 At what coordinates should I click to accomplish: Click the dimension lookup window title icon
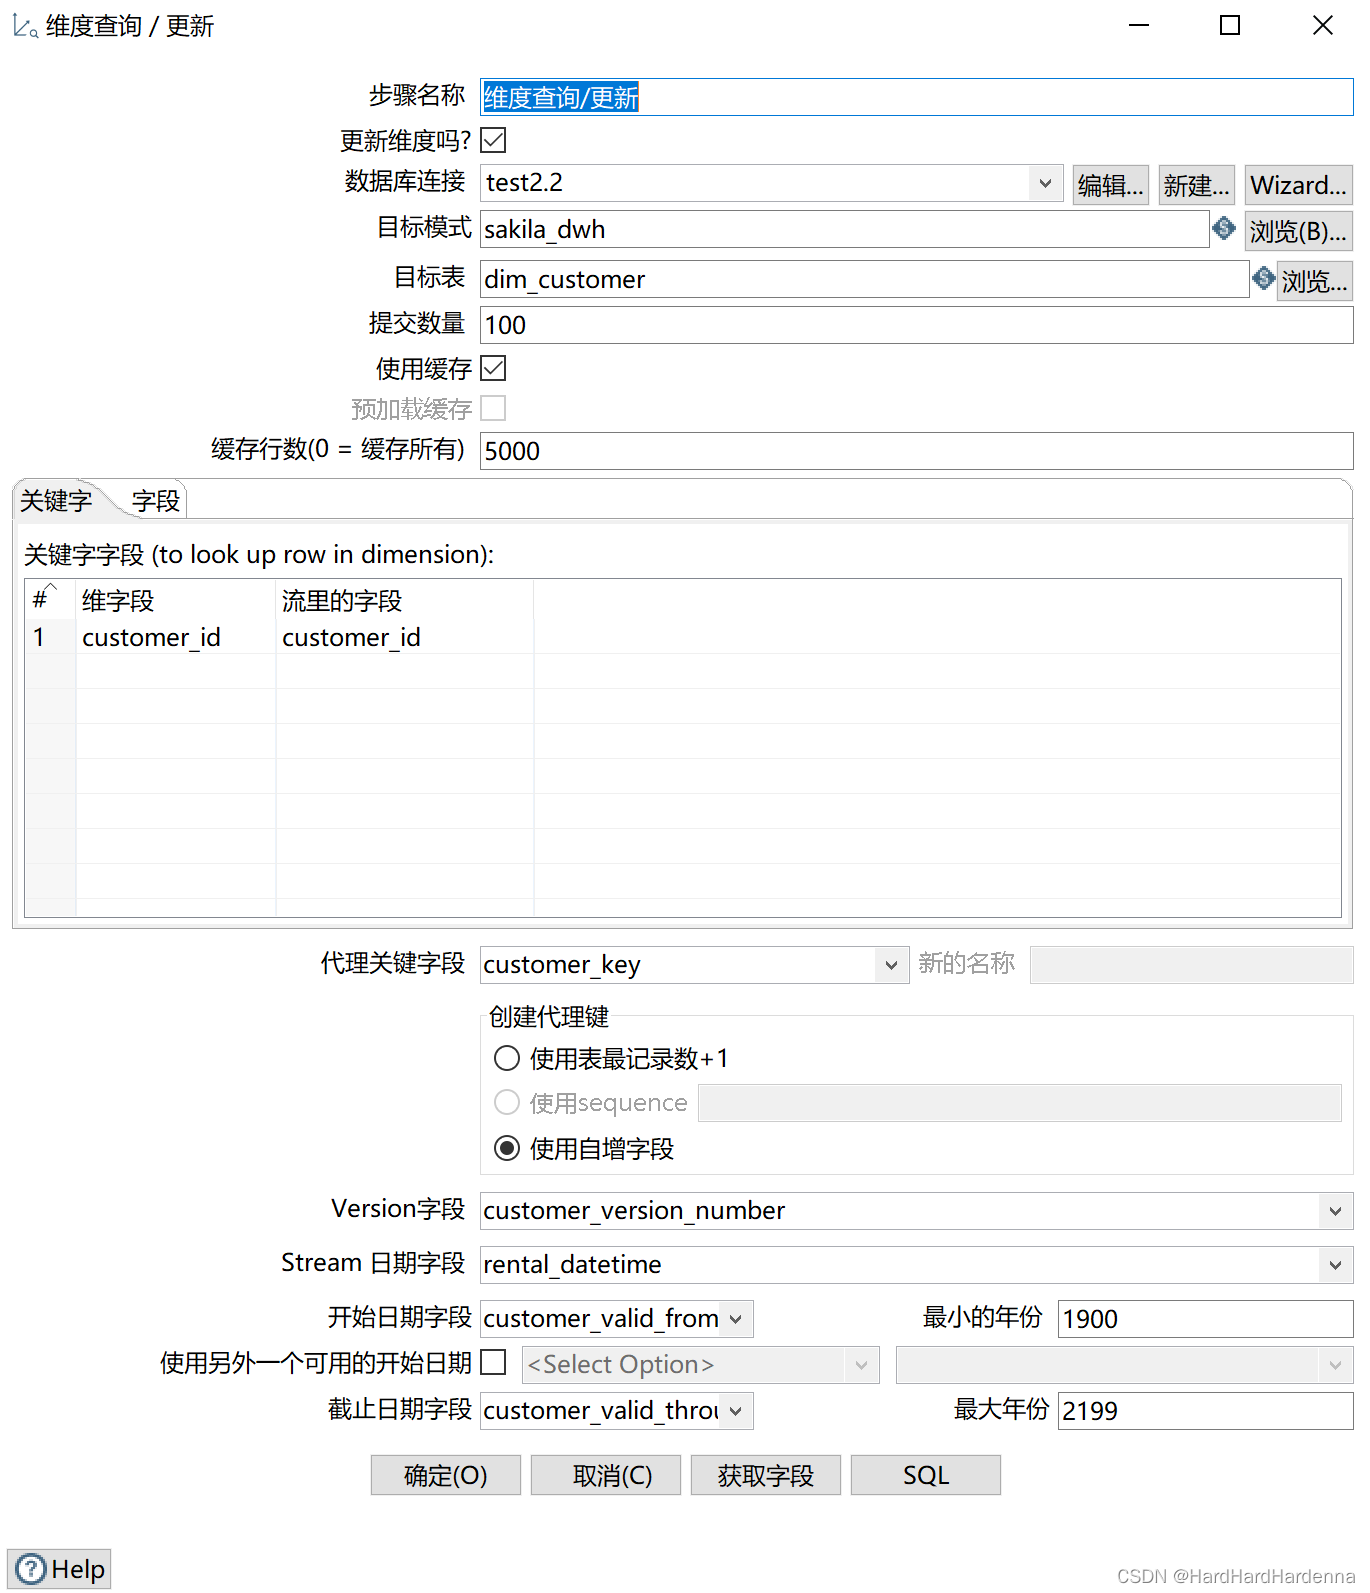tap(25, 26)
